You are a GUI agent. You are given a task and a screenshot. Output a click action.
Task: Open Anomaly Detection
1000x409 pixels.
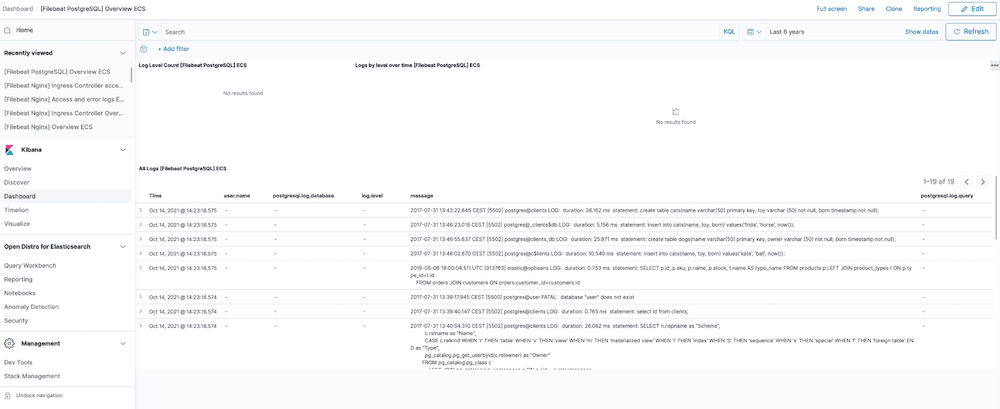pos(31,307)
